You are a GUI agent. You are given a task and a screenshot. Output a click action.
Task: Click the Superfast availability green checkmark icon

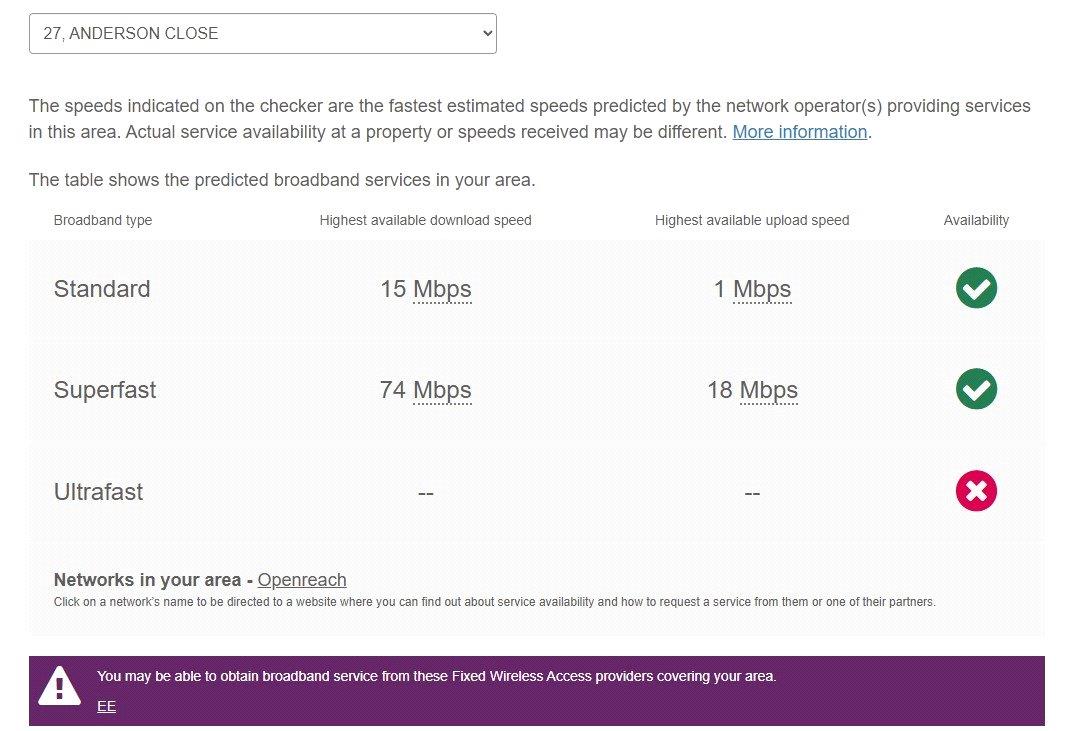[x=976, y=389]
